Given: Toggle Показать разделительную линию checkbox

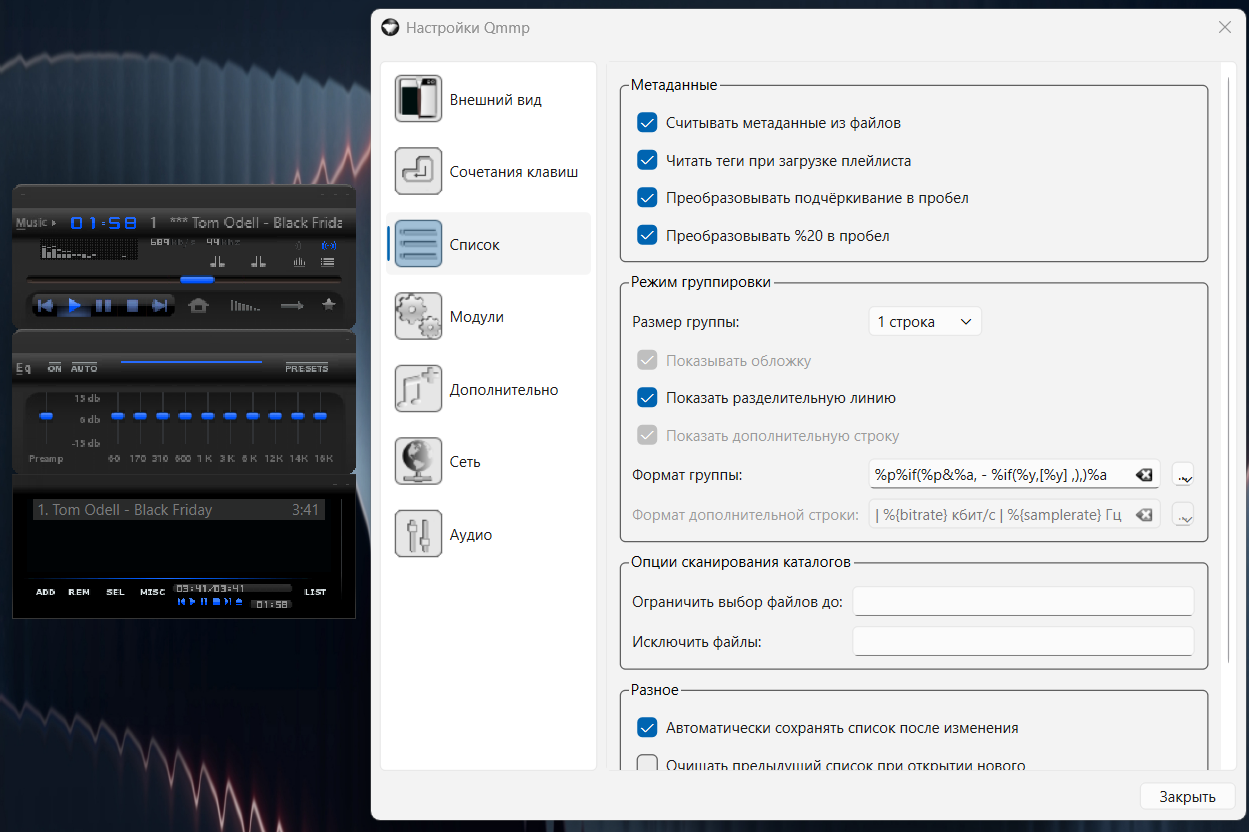Looking at the screenshot, I should tap(647, 398).
